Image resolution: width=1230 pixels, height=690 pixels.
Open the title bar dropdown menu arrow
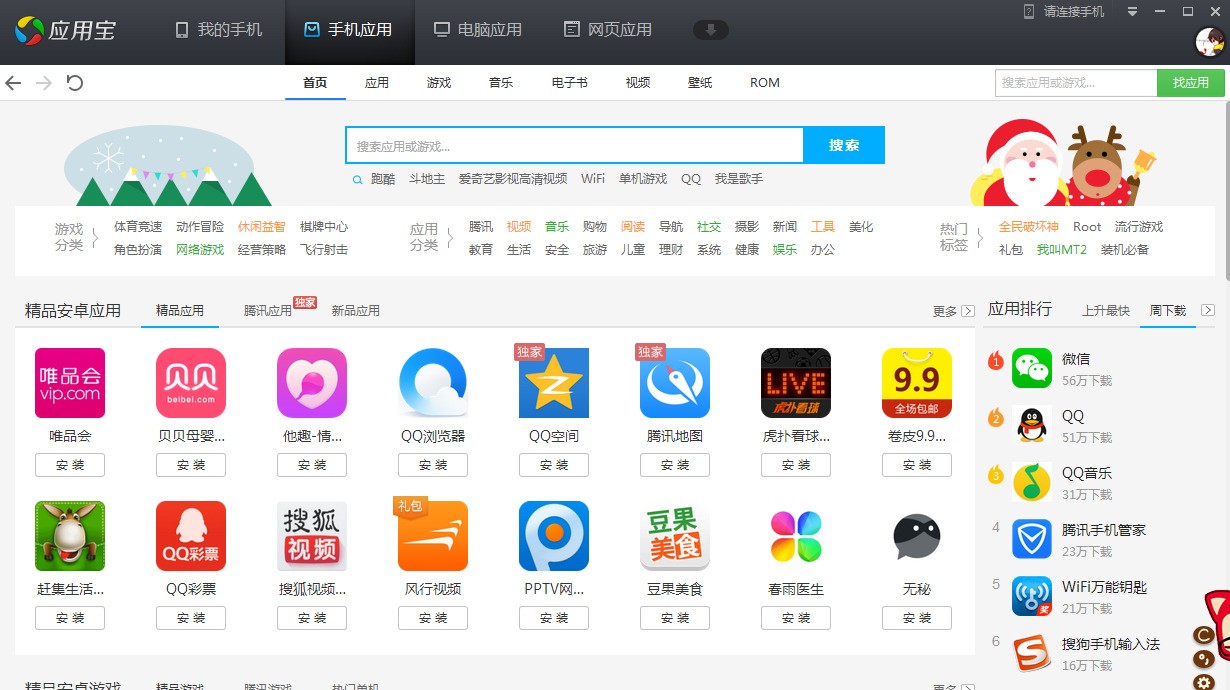point(1133,12)
